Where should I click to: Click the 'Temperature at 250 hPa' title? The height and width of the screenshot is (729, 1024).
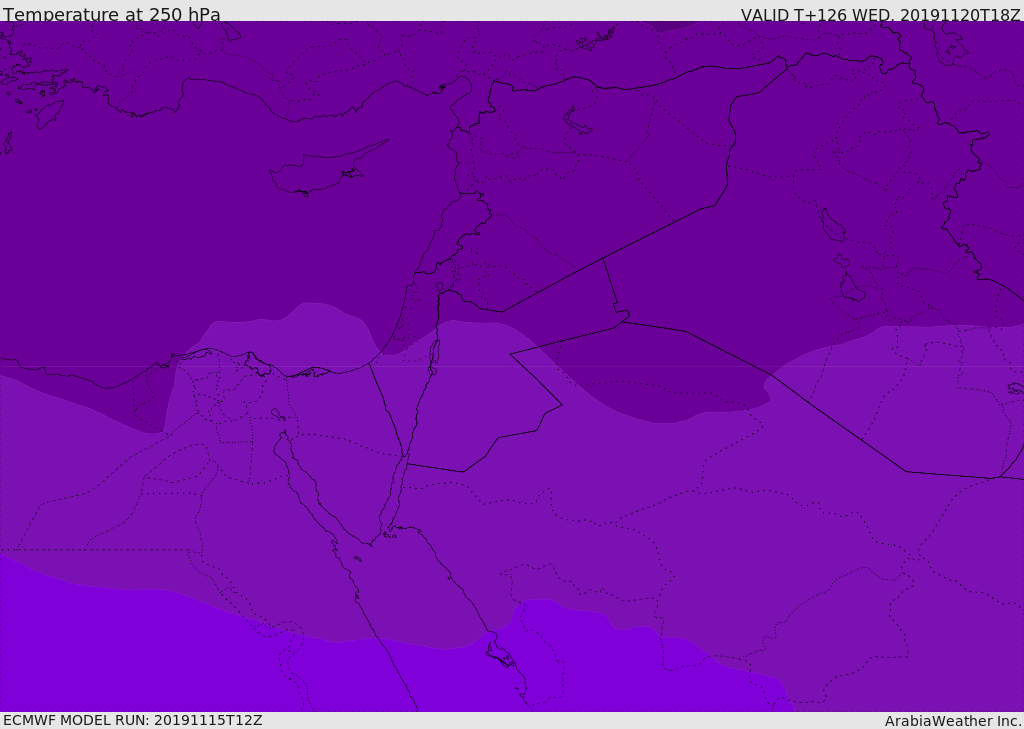(112, 14)
